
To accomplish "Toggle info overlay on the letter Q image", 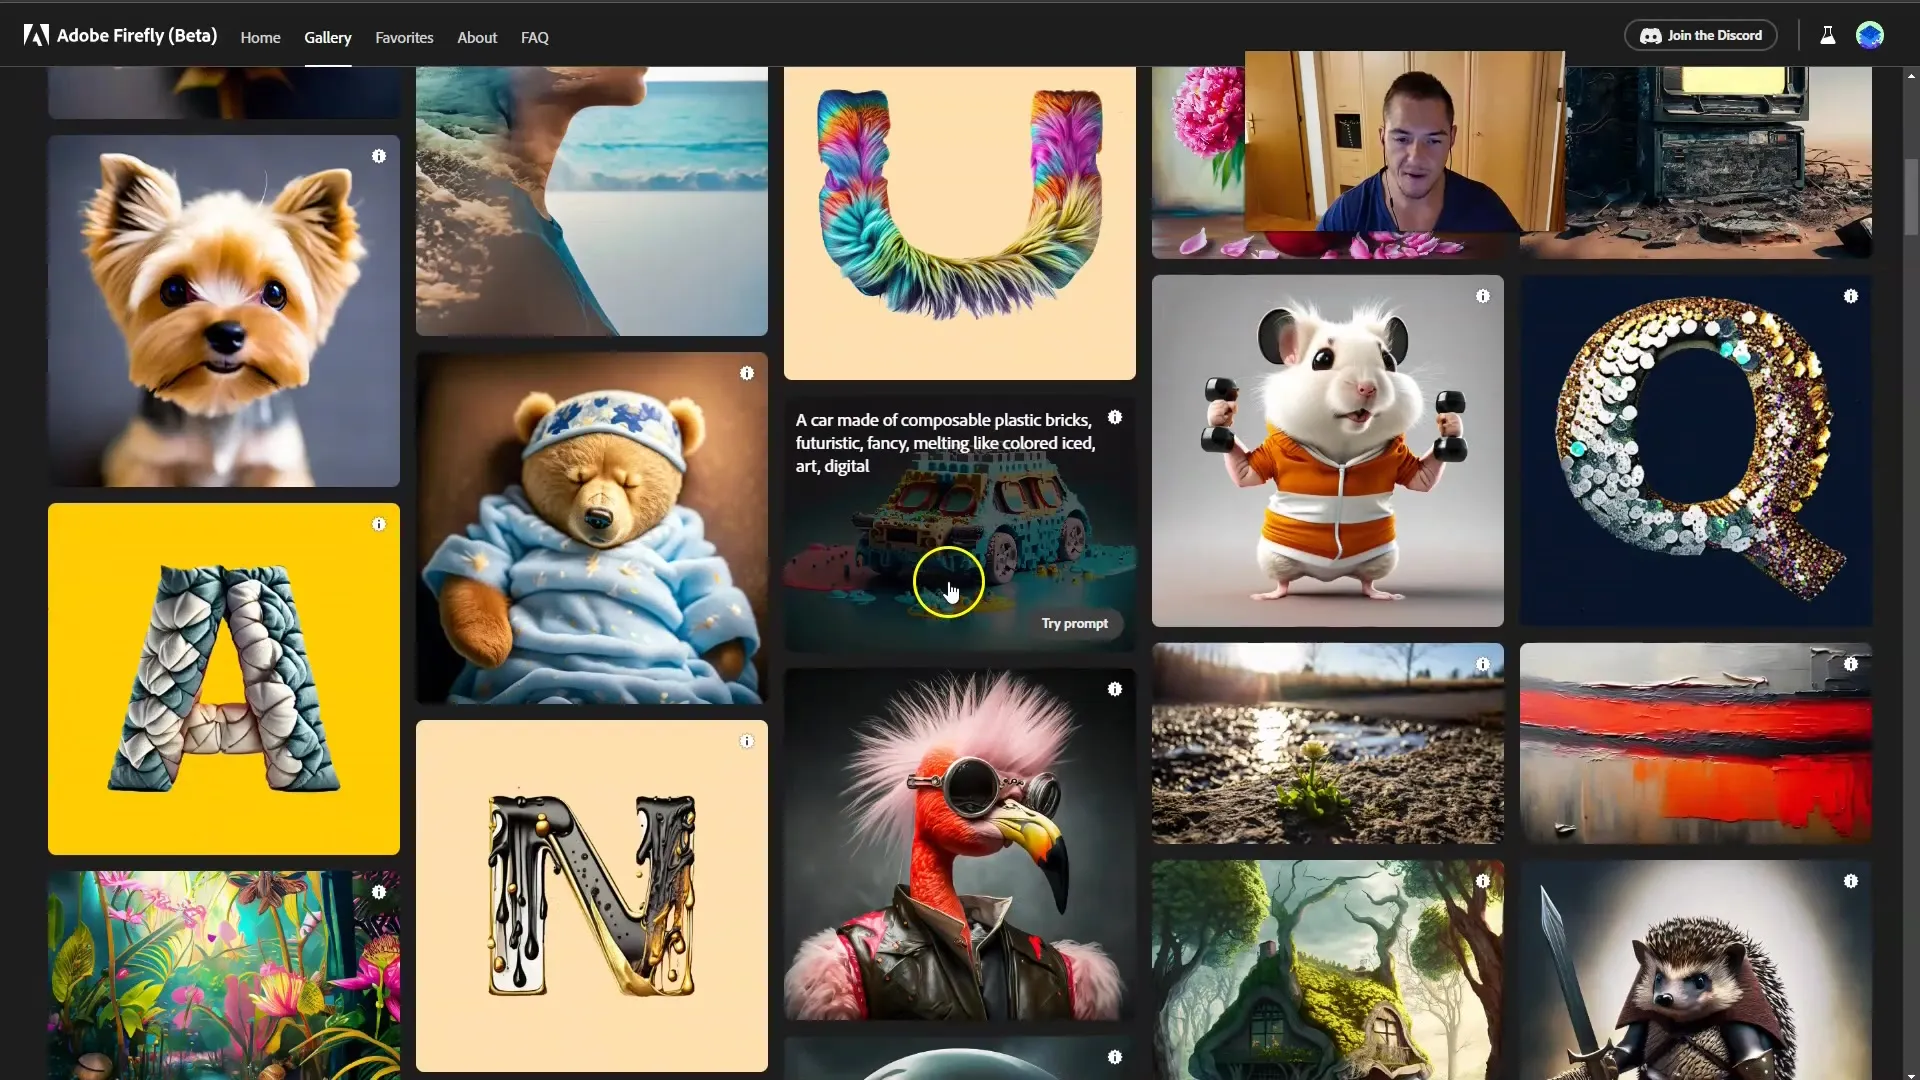I will pos(1850,295).
